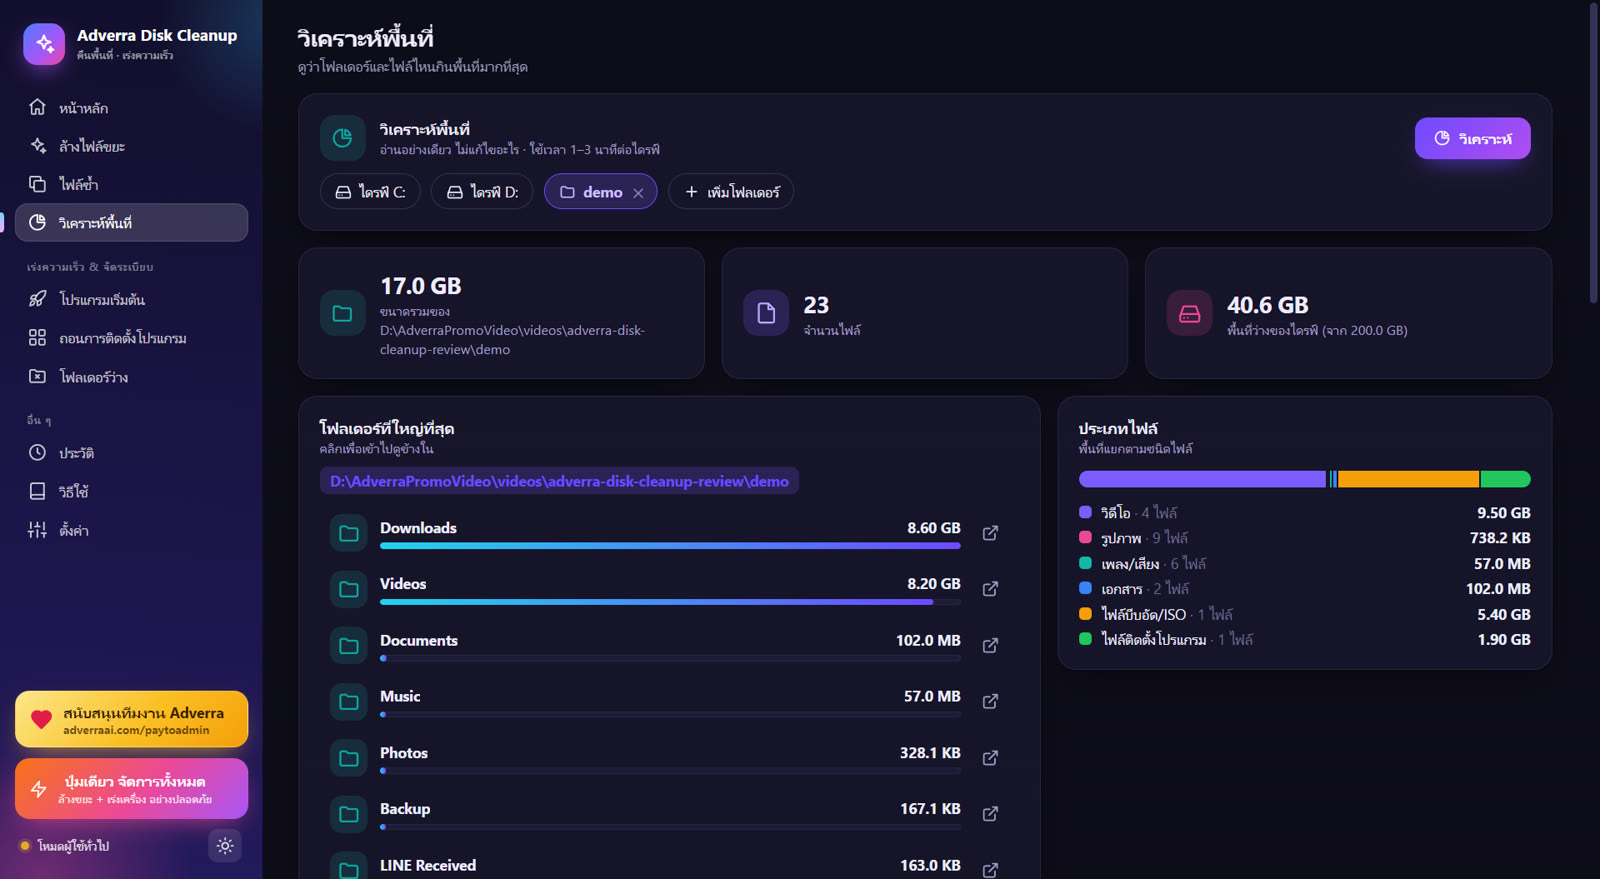The height and width of the screenshot is (879, 1600).
Task: Click the purple วิเคราะห์ button
Action: 1472,138
